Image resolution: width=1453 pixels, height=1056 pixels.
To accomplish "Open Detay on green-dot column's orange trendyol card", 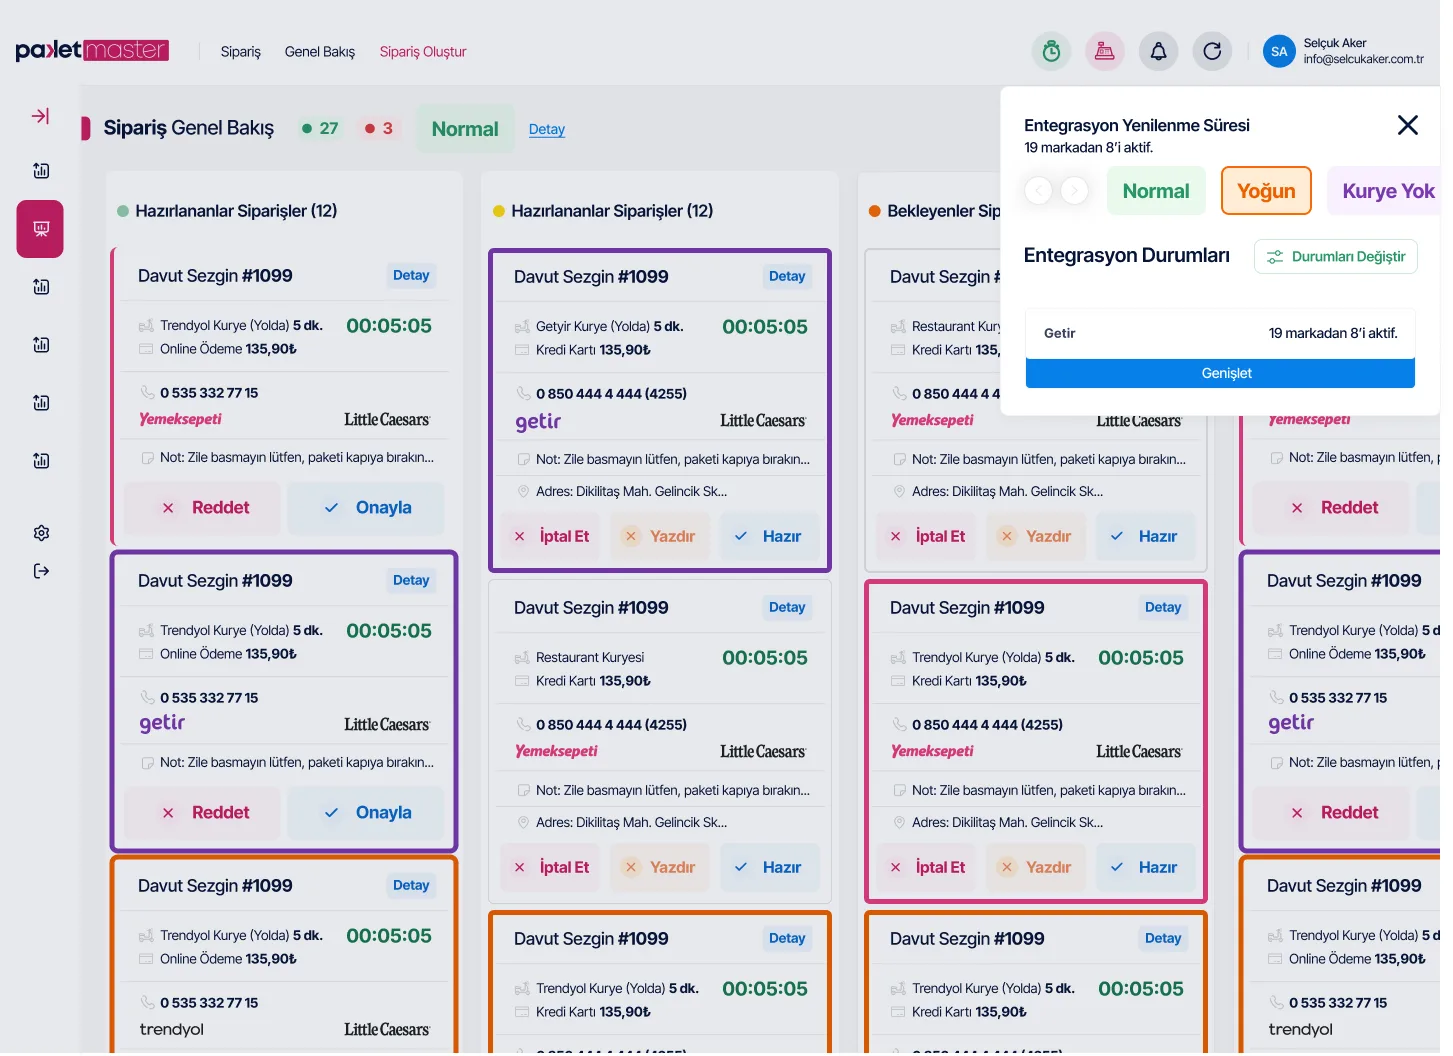I will pos(411,886).
